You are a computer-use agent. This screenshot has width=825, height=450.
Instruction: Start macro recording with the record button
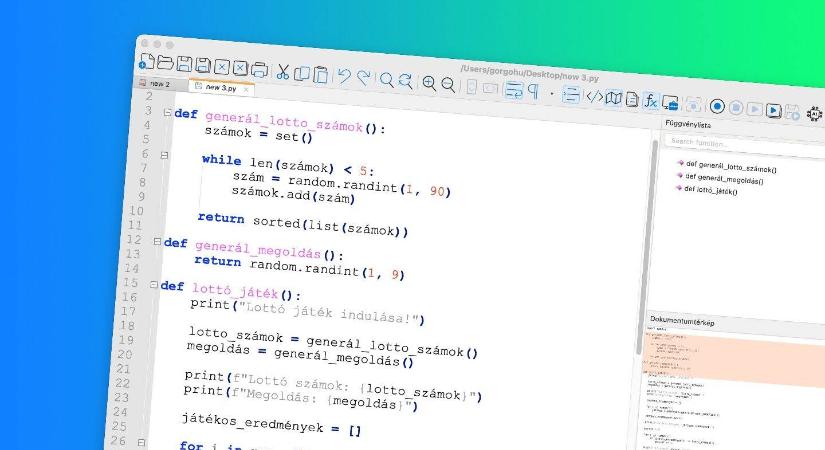[717, 106]
